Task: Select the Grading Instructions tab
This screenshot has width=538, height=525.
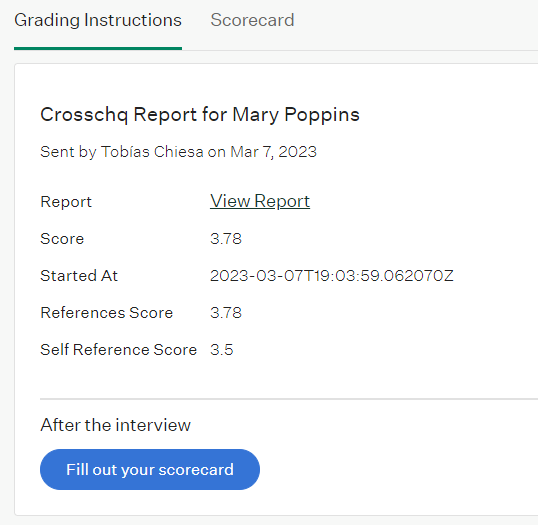Action: tap(98, 20)
